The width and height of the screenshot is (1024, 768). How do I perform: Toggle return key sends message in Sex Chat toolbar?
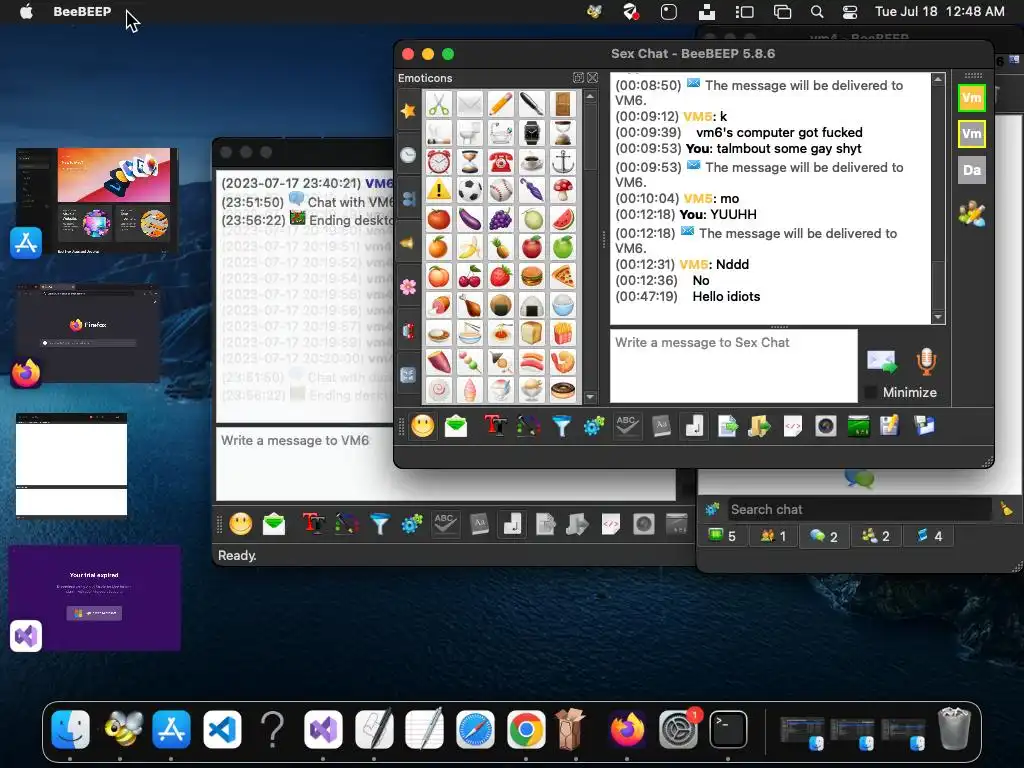pos(694,426)
